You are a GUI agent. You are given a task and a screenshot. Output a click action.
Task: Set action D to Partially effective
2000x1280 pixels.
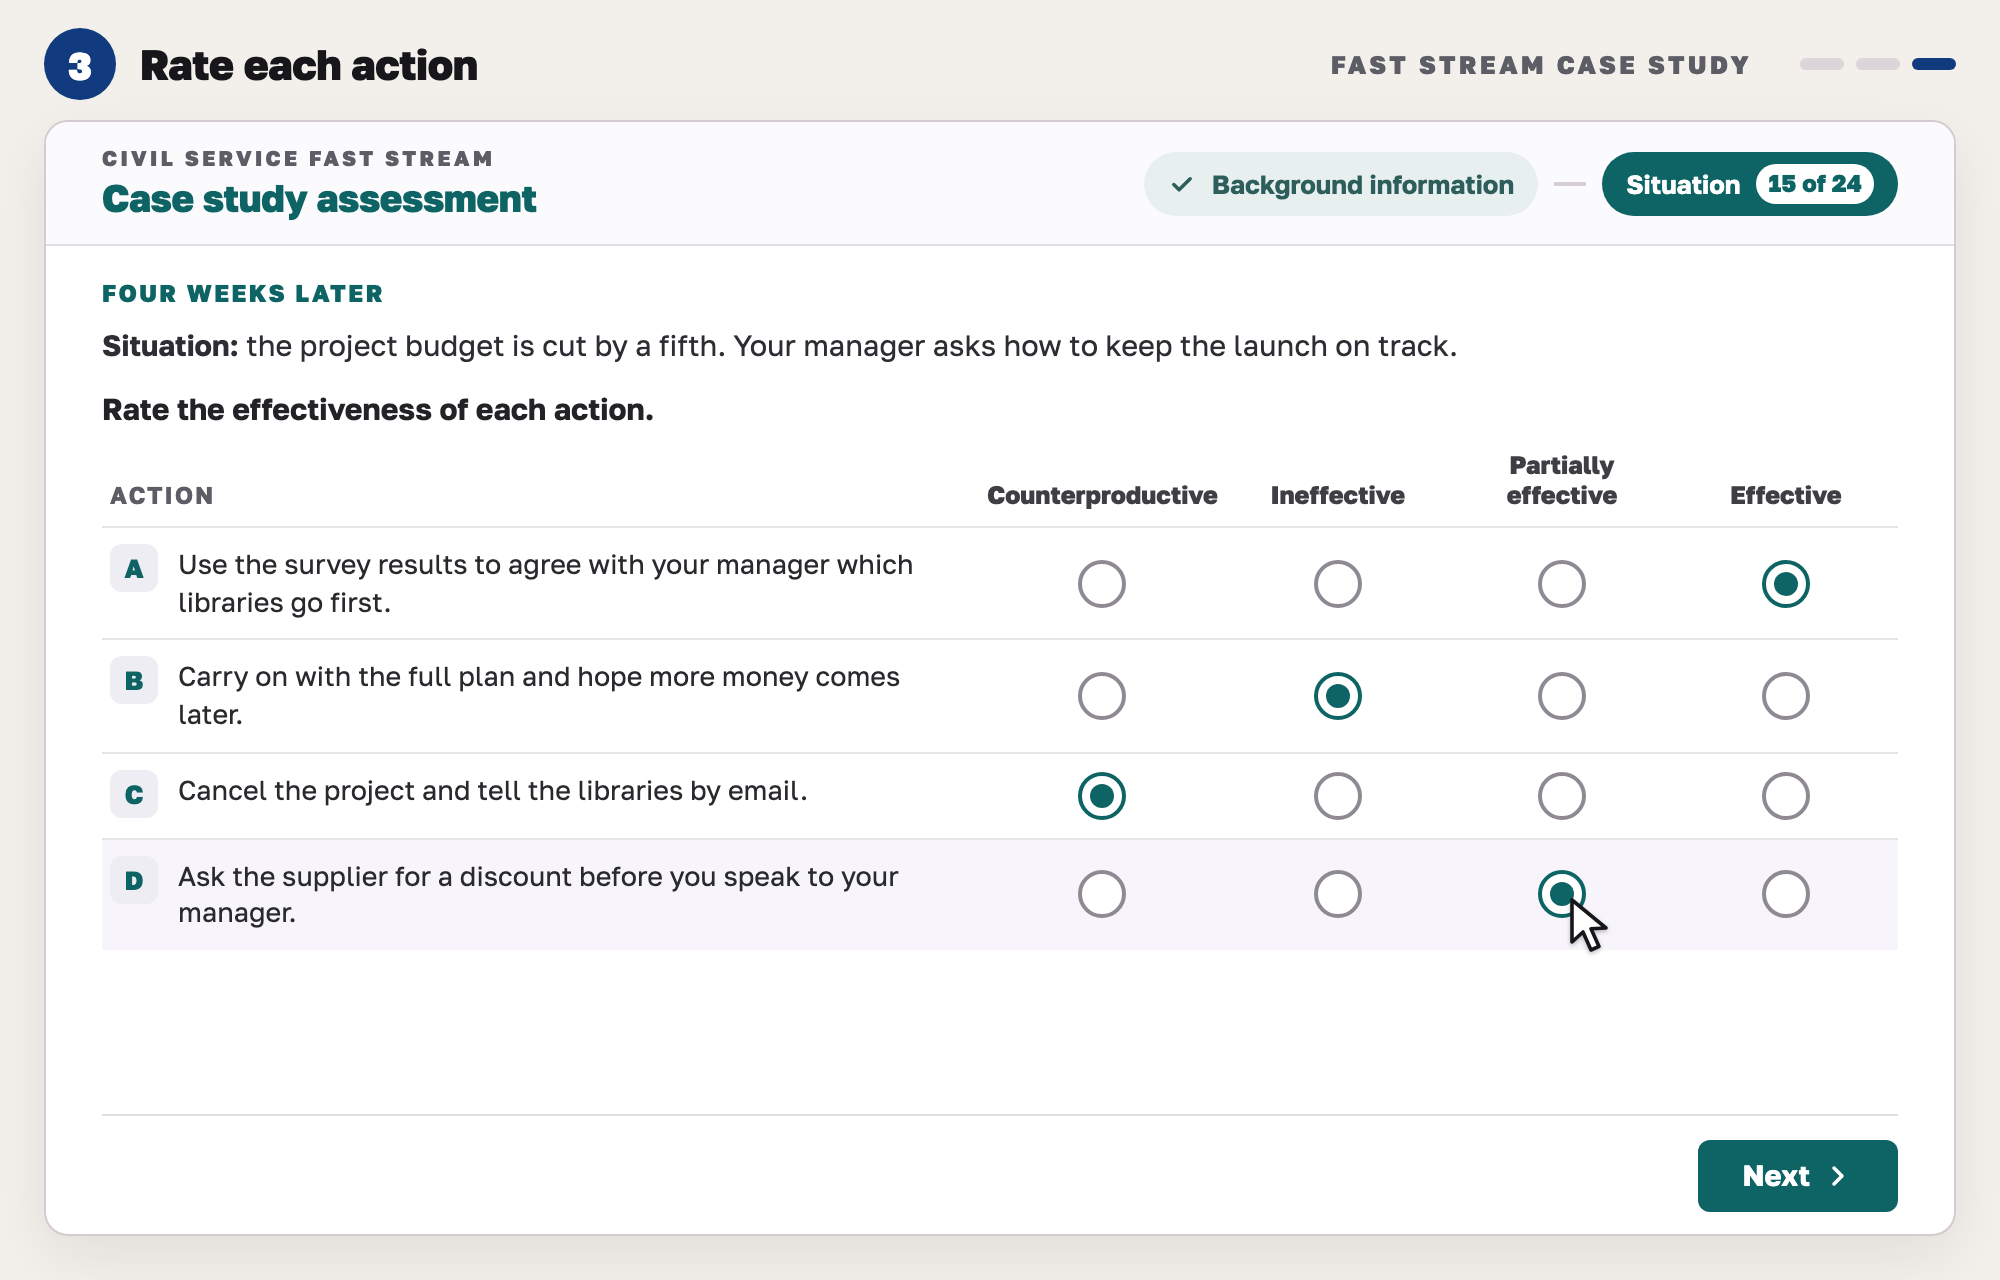tap(1562, 894)
